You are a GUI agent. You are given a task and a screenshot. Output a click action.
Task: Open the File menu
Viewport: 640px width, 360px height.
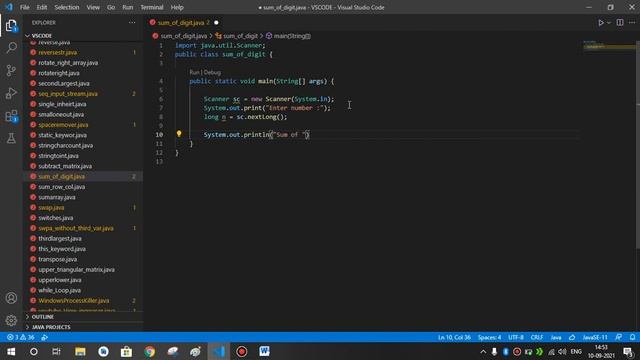[x=24, y=7]
